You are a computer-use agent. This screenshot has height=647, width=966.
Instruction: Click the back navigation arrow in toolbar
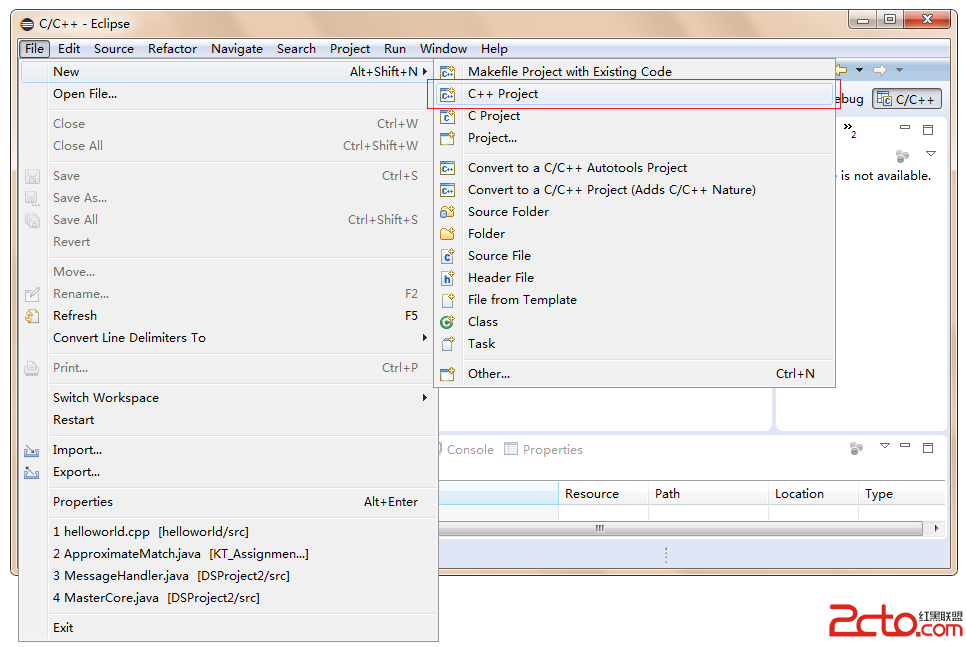tap(841, 70)
